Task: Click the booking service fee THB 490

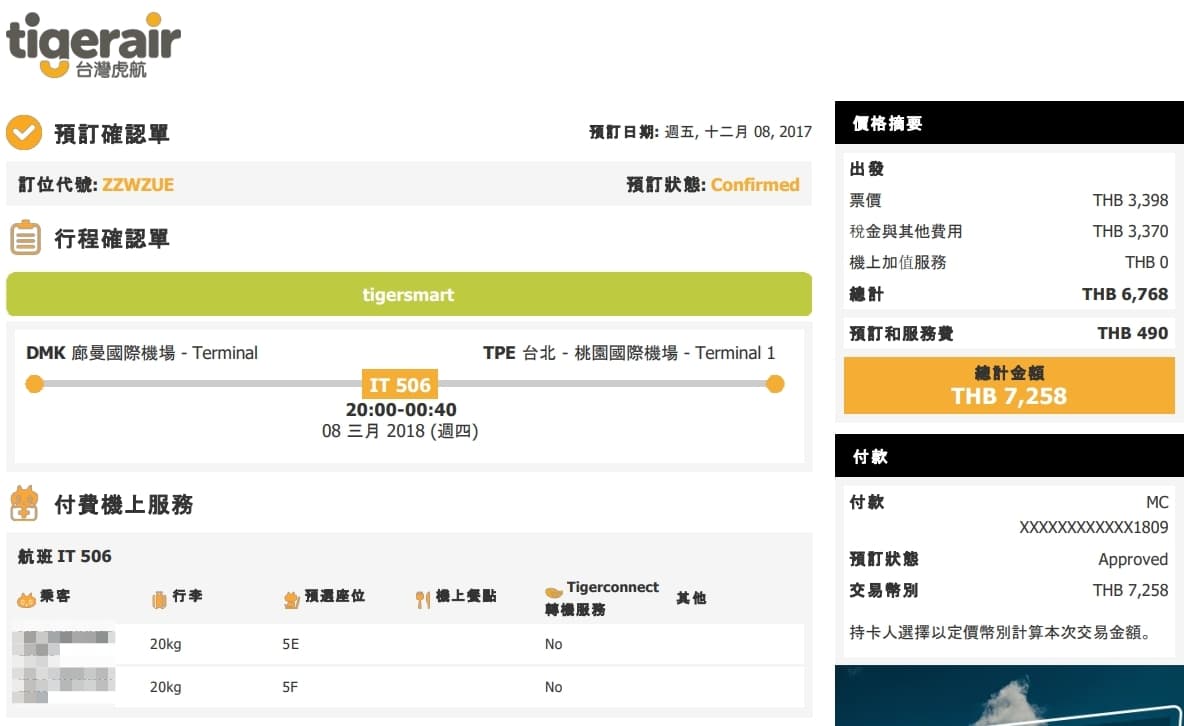Action: [x=1133, y=333]
